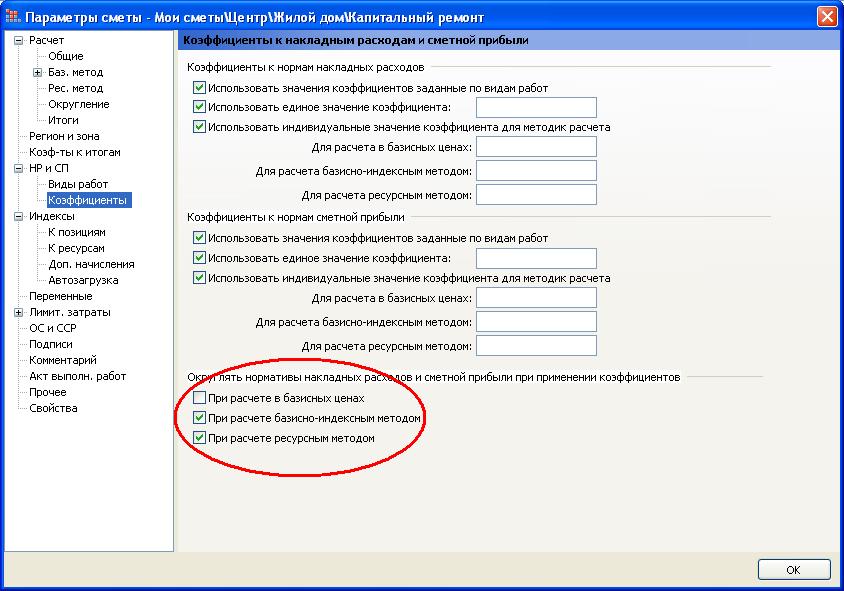Confirm settings with OK button
The height and width of the screenshot is (591, 844).
(x=794, y=570)
